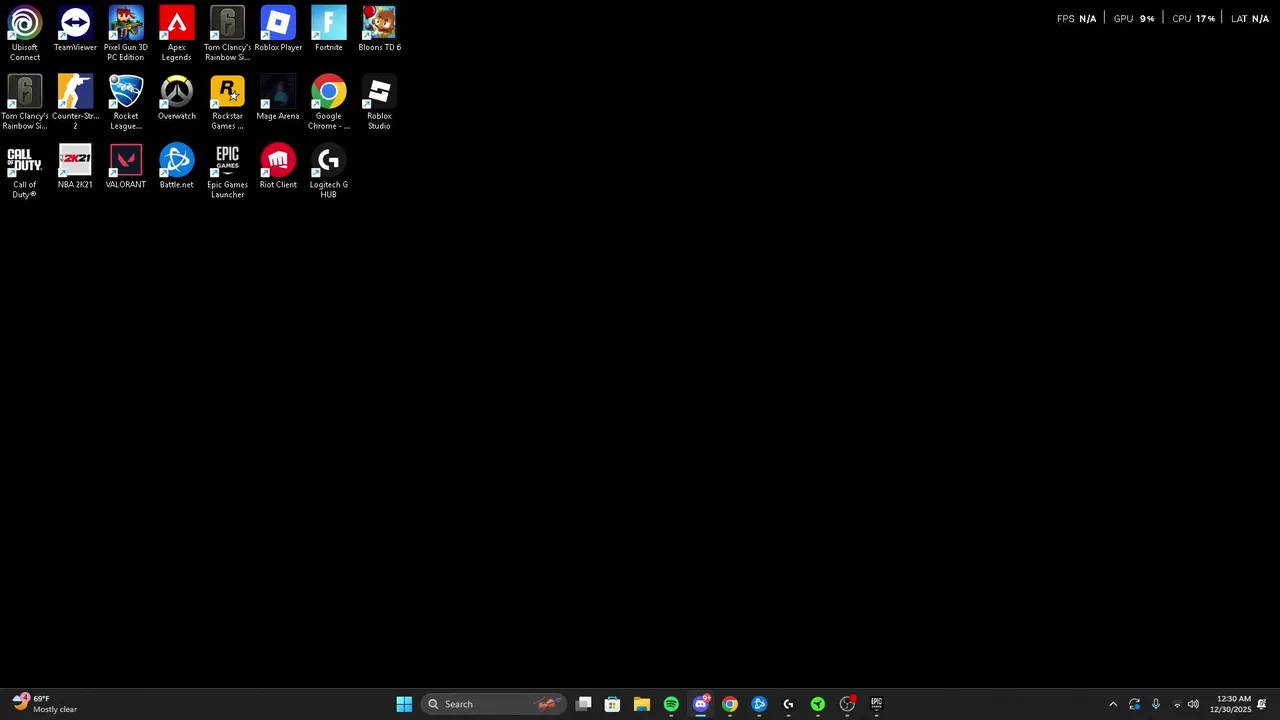Click the taskbar Search box

[494, 704]
